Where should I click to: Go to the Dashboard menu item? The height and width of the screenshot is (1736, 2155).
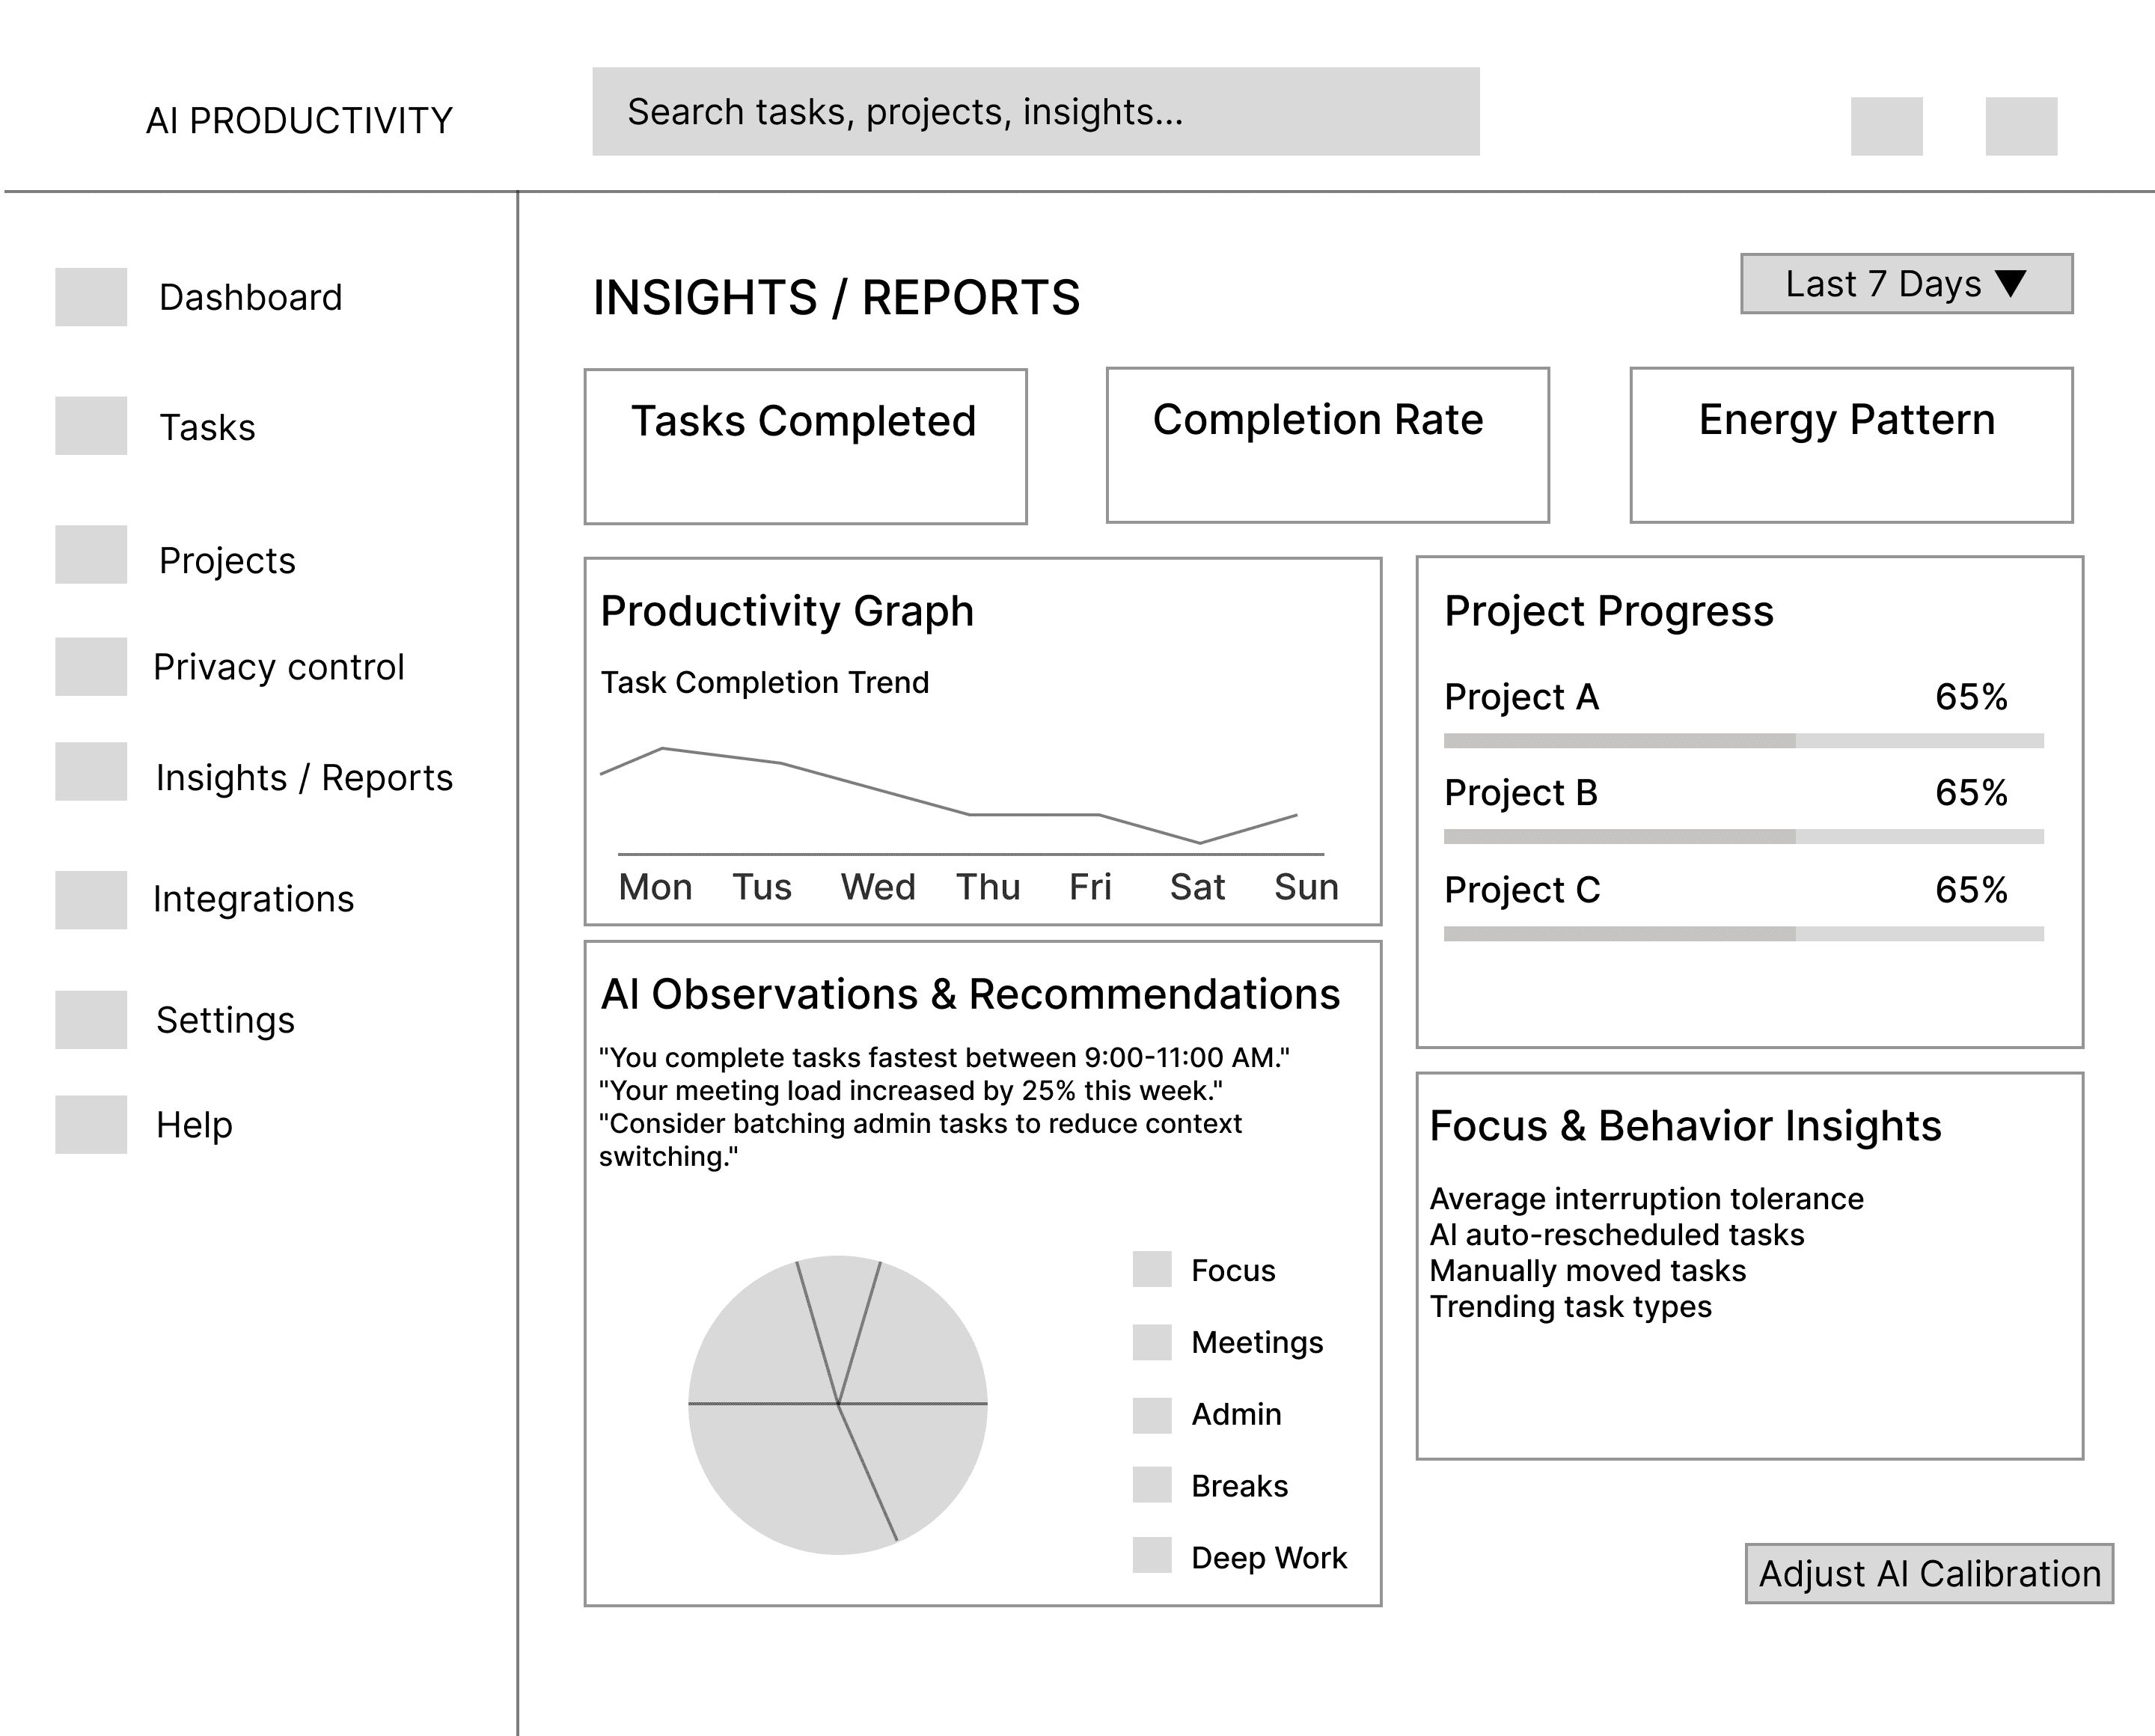(x=250, y=298)
